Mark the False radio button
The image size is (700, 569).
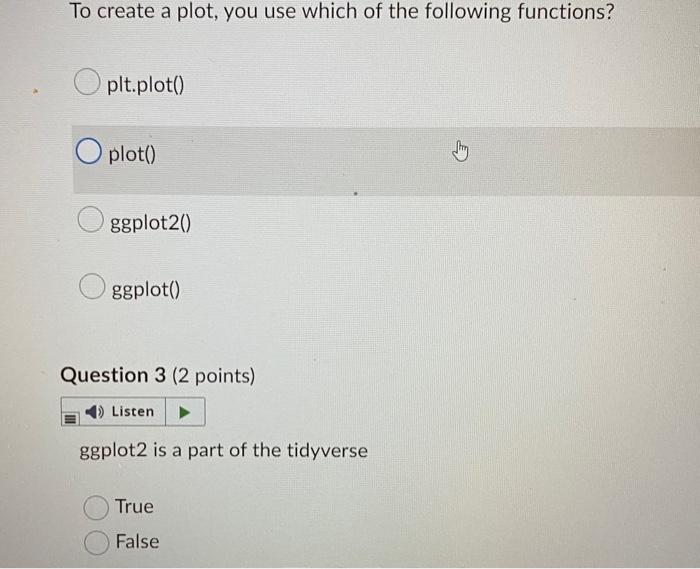tap(96, 542)
